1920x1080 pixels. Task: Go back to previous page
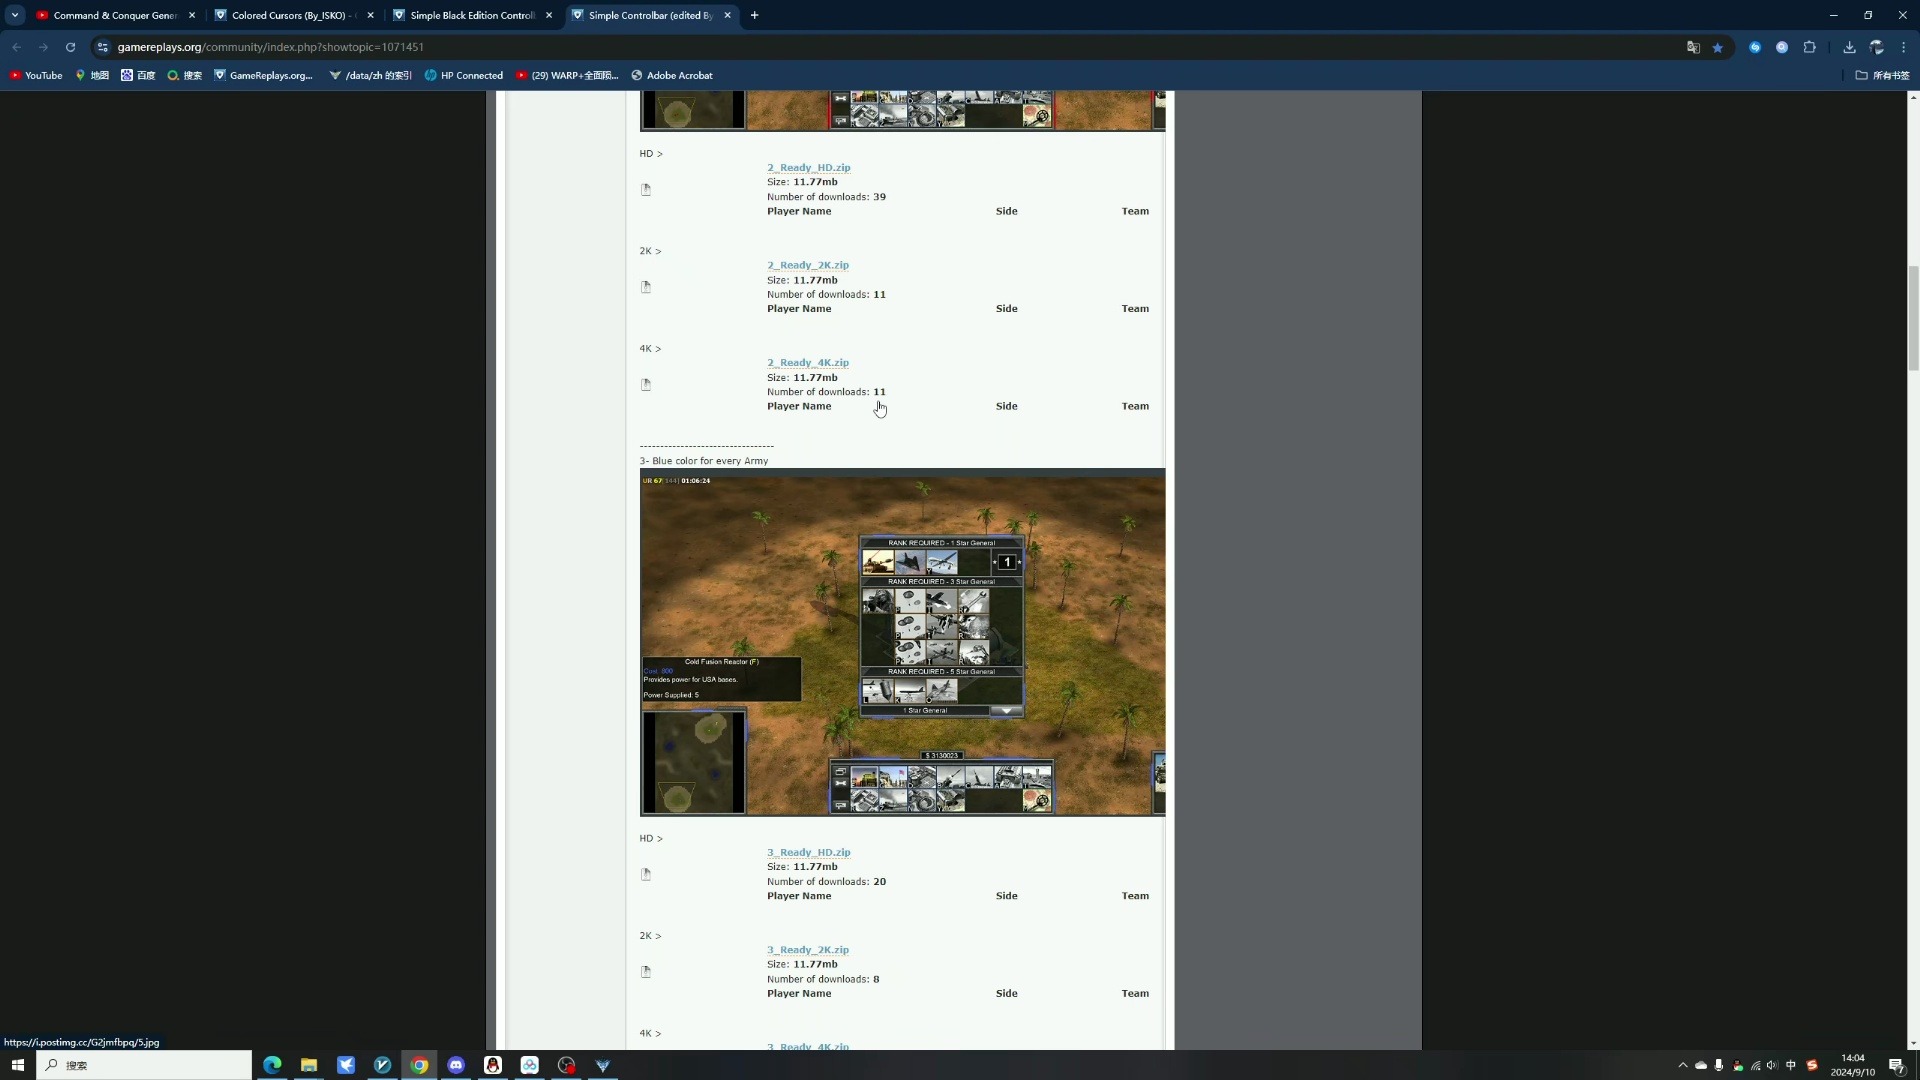(16, 47)
